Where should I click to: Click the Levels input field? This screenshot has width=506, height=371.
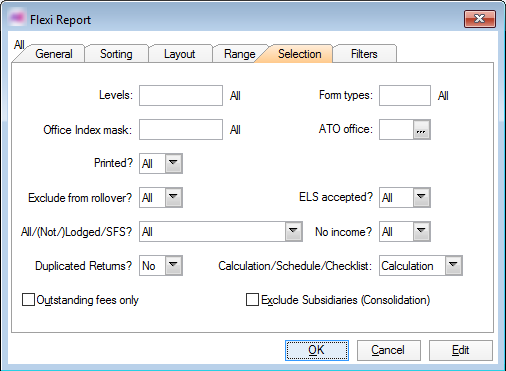pos(181,96)
